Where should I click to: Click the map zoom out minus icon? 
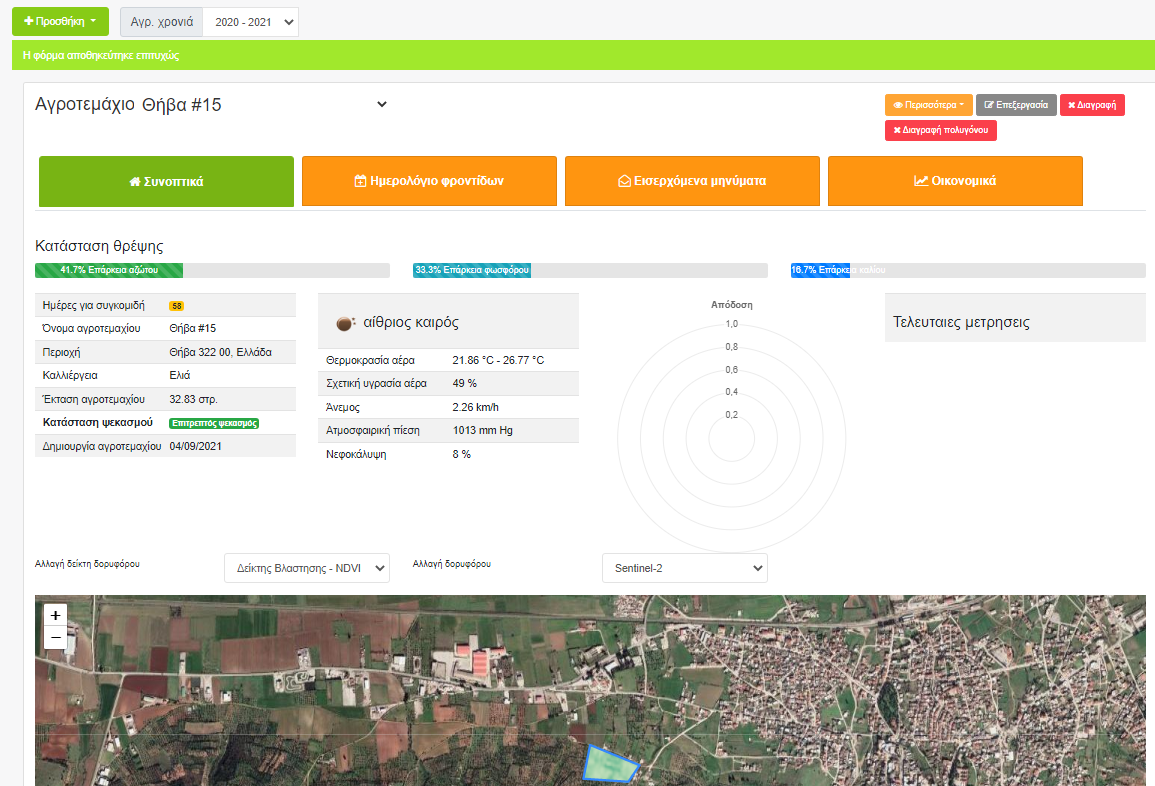[55, 637]
